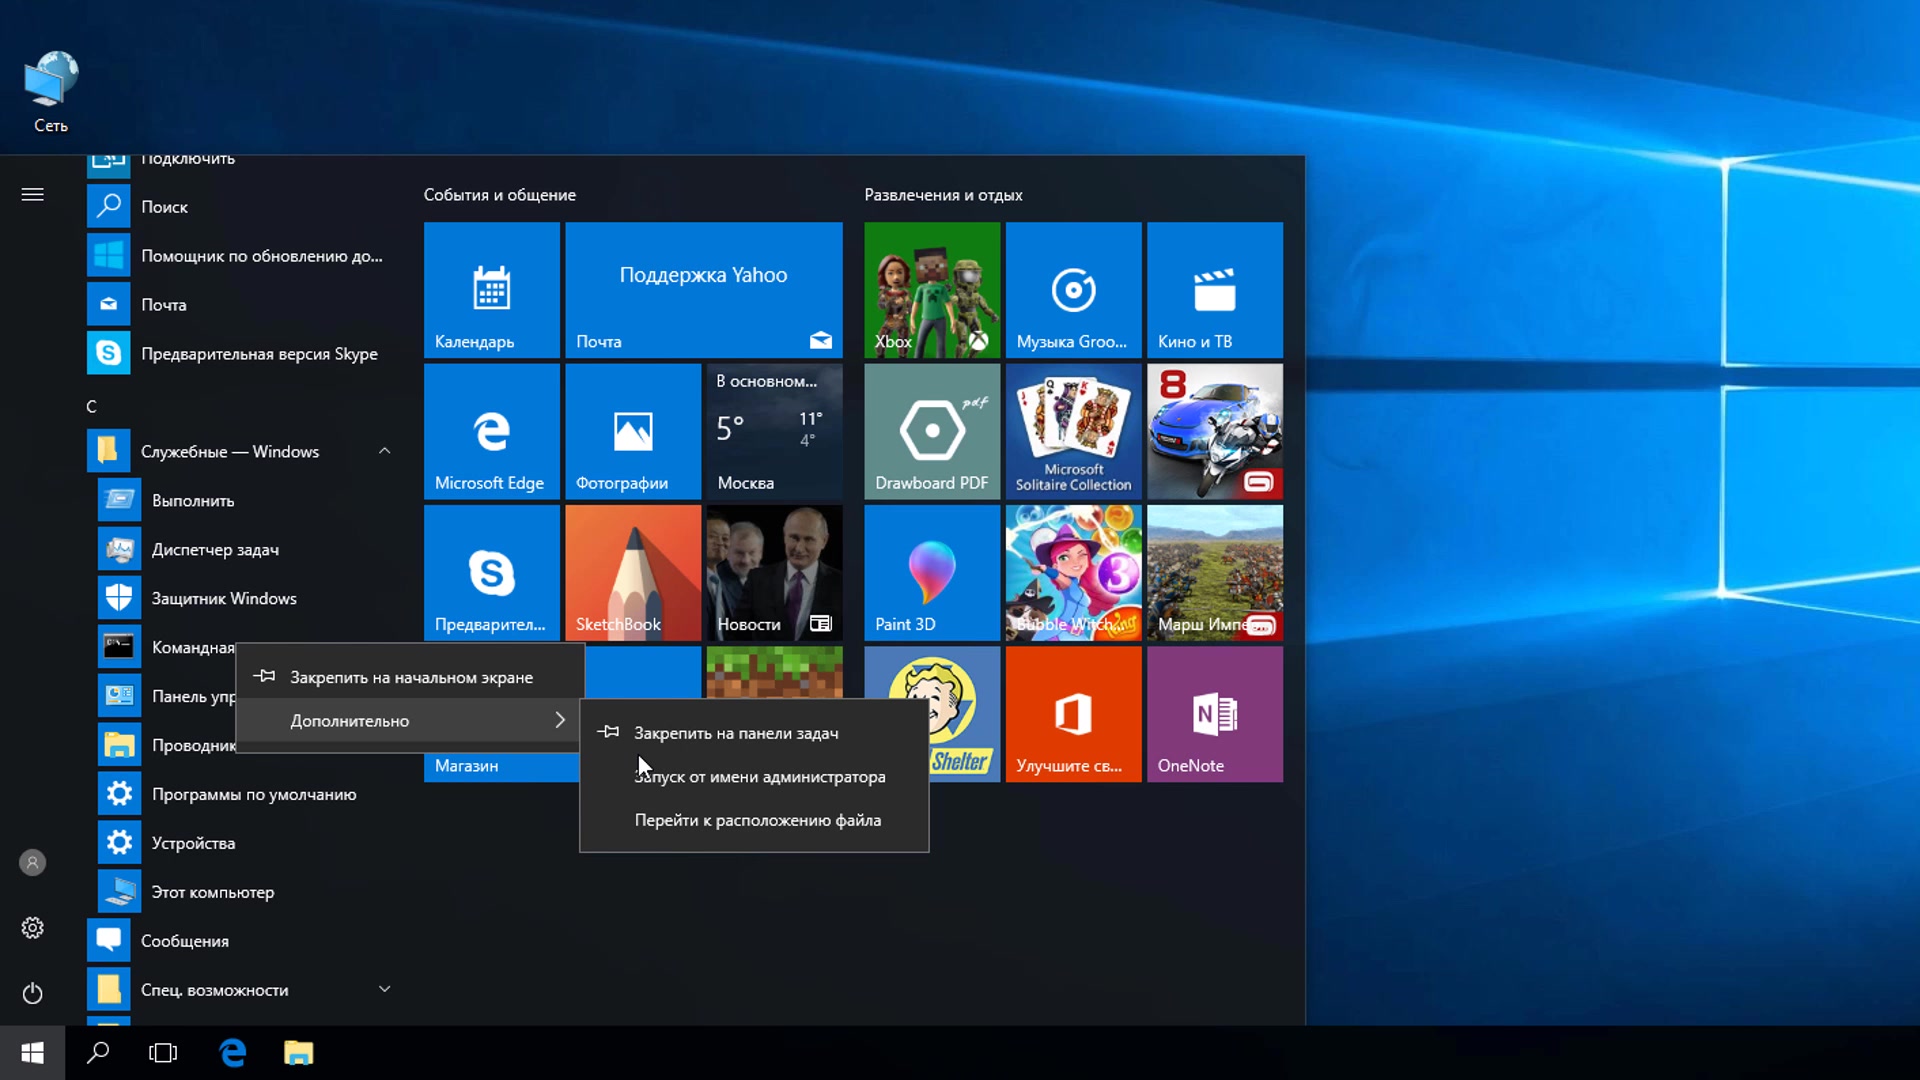The width and height of the screenshot is (1920, 1080).
Task: Click the События и общение group title
Action: click(499, 195)
